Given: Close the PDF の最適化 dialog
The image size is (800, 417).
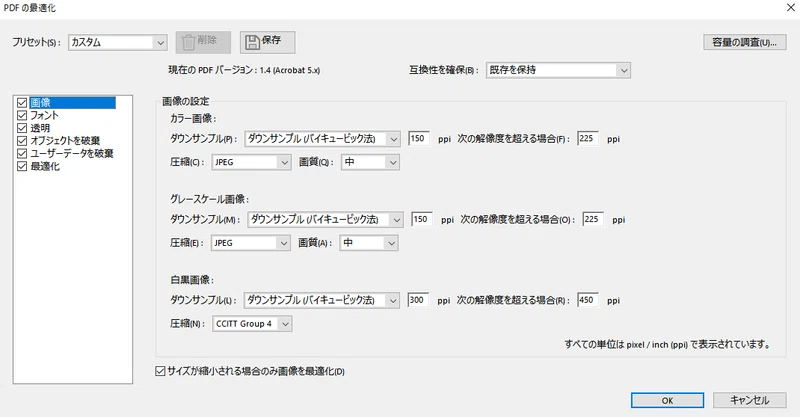Looking at the screenshot, I should [x=790, y=7].
